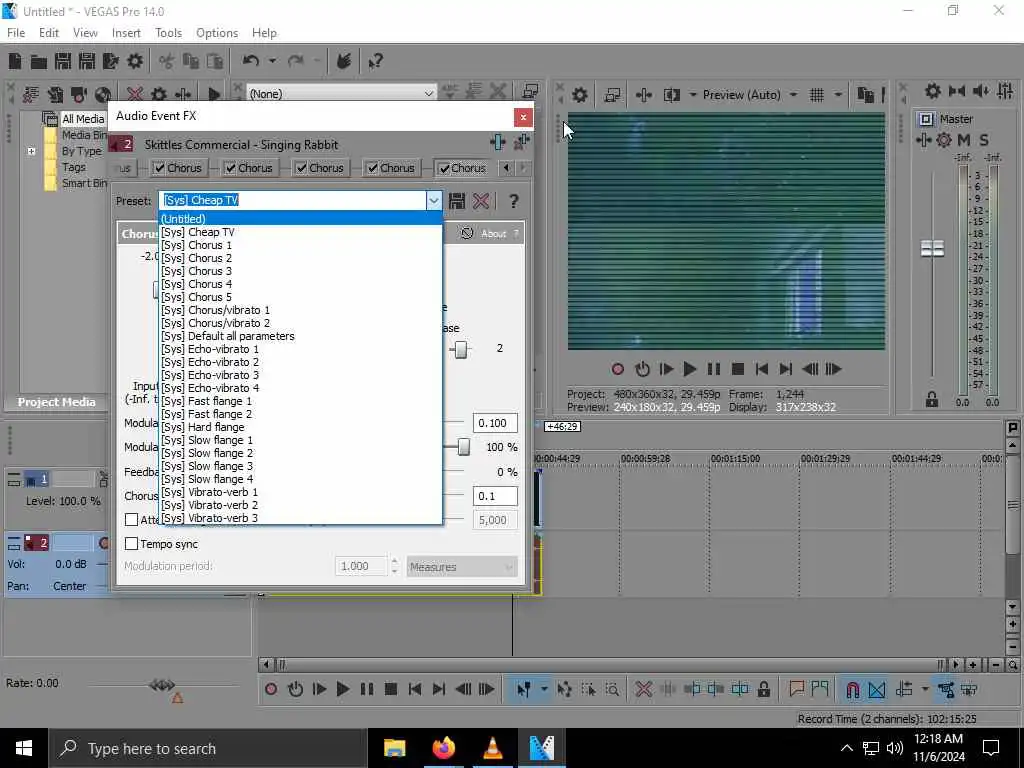Switch to the Project Media tab
Image resolution: width=1024 pixels, height=768 pixels.
click(x=56, y=402)
